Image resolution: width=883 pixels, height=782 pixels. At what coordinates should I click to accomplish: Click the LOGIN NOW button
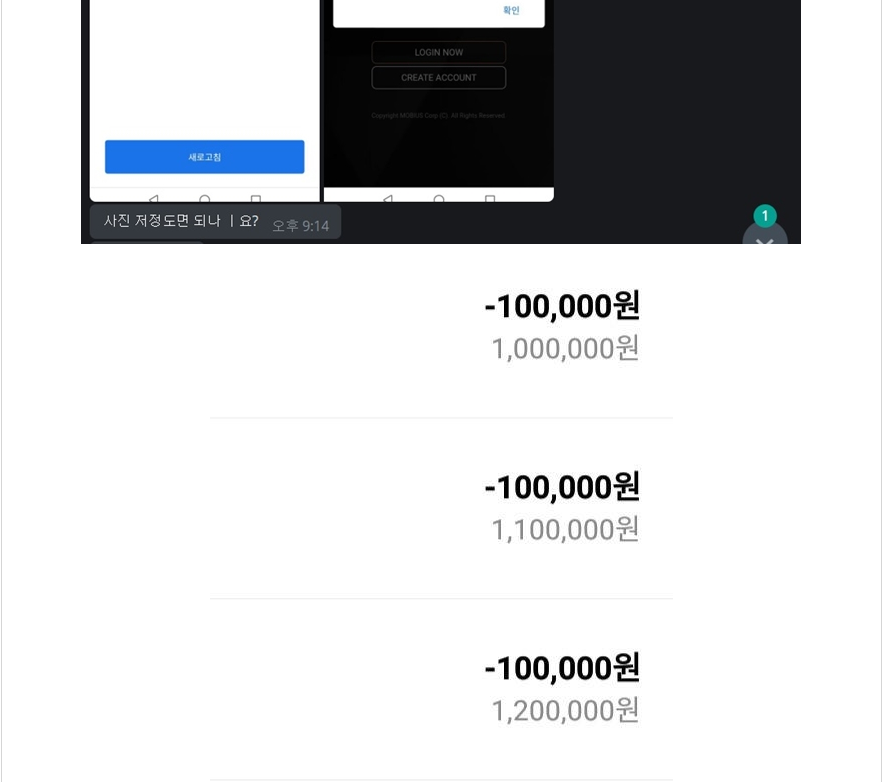click(439, 52)
